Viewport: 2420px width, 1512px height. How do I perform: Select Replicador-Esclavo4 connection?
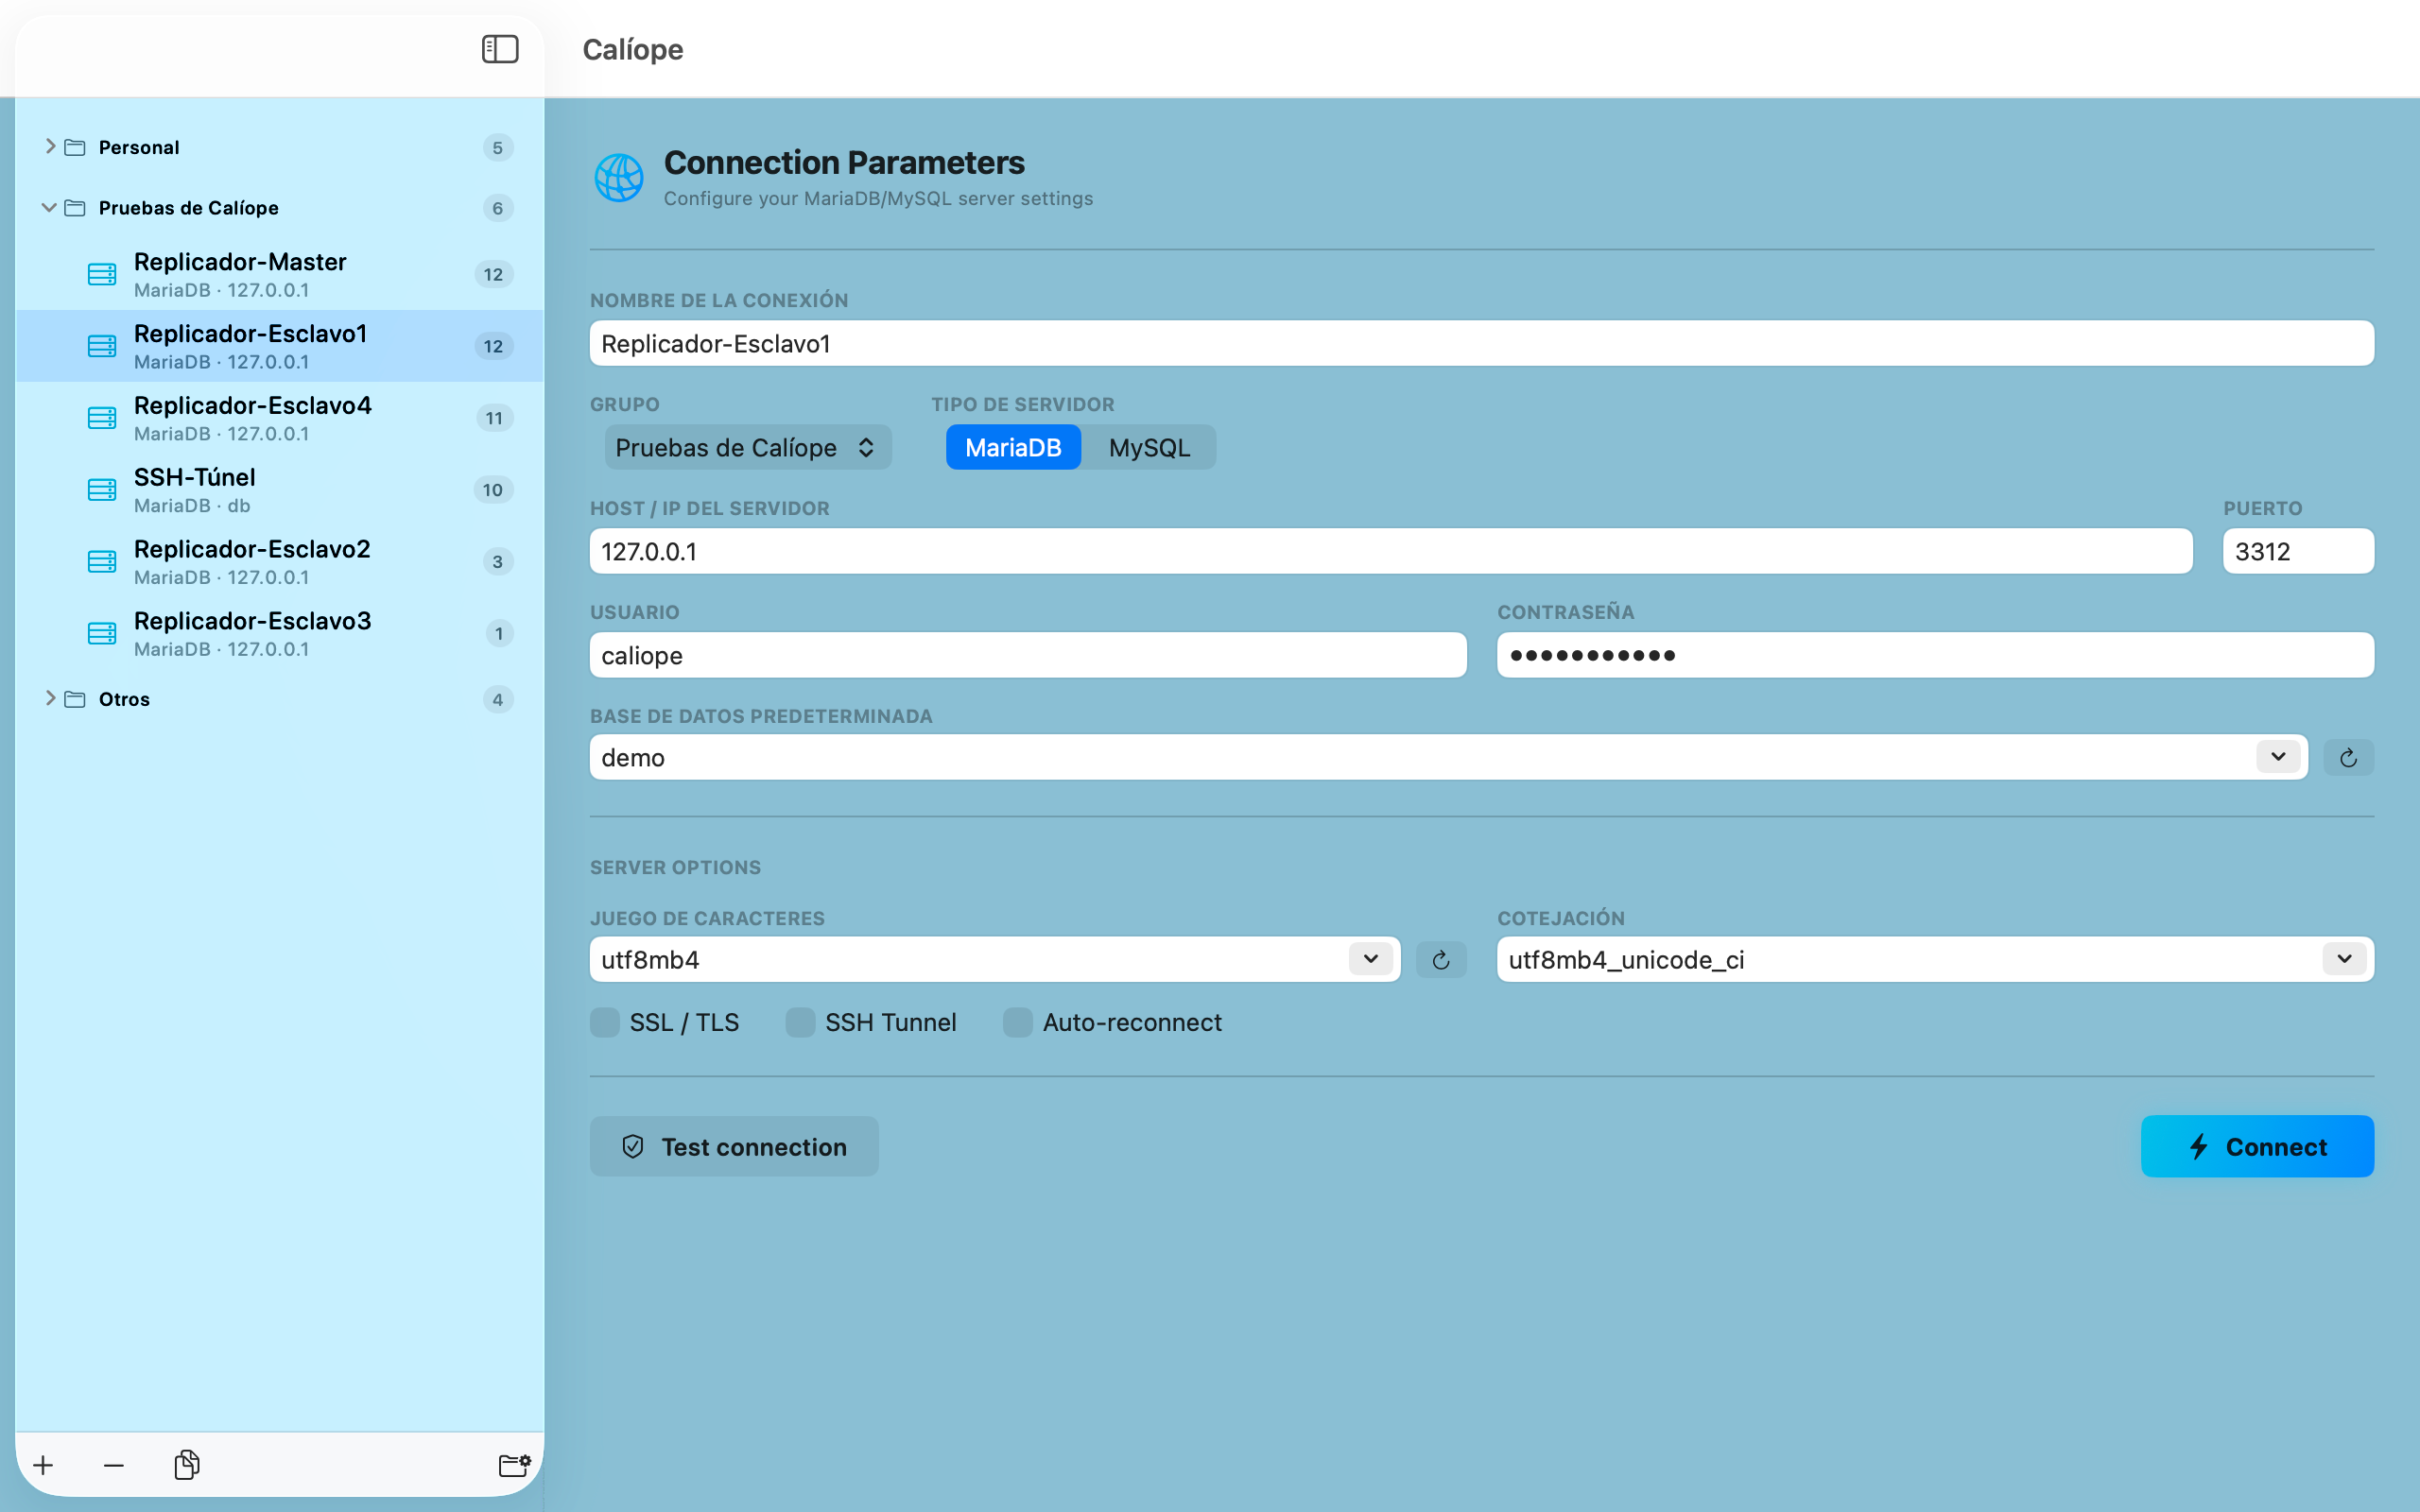coord(280,418)
